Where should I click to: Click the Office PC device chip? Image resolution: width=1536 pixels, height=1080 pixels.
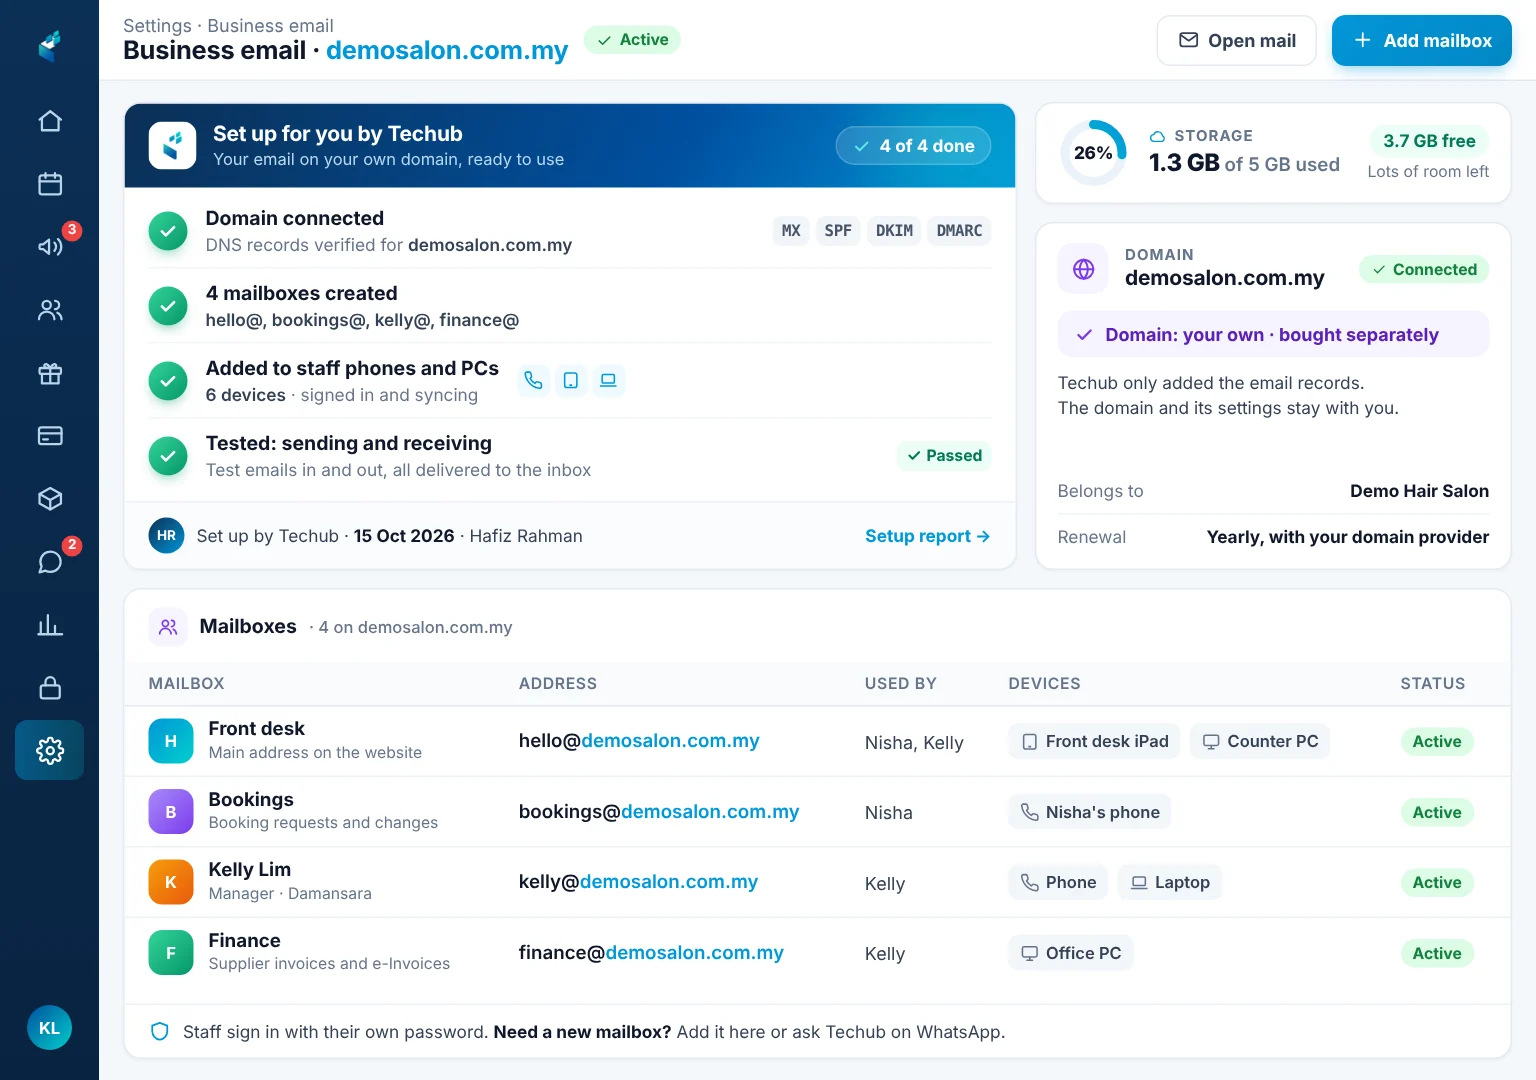click(x=1071, y=953)
